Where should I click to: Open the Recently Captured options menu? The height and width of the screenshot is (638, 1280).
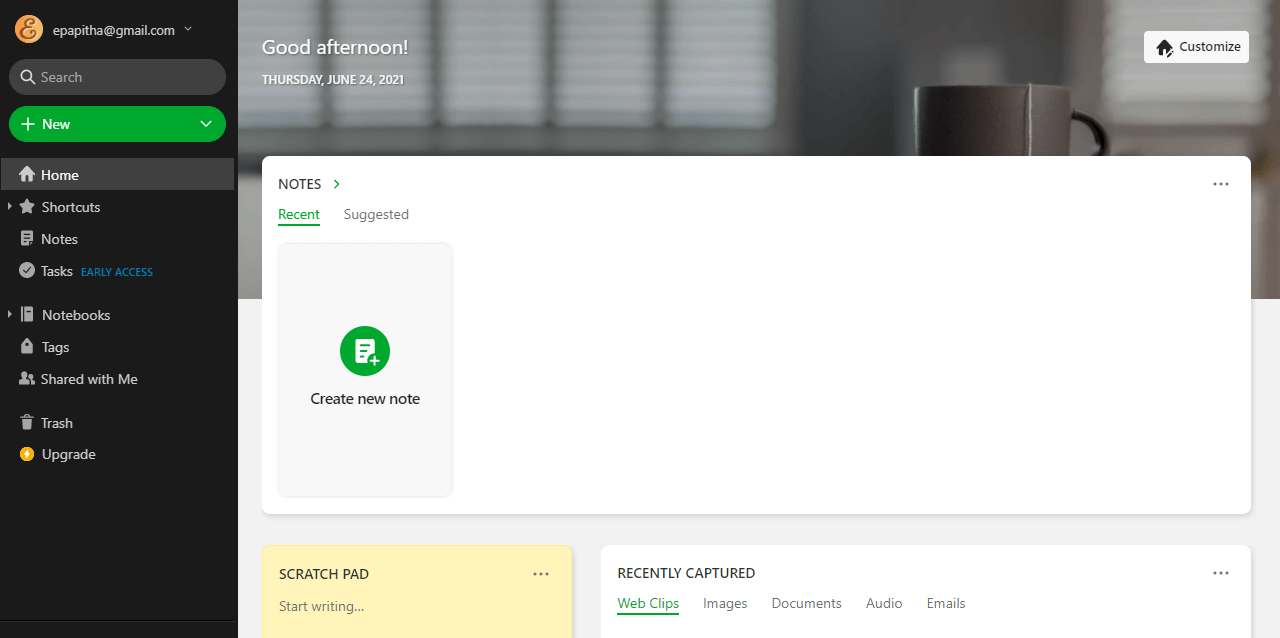(x=1220, y=572)
